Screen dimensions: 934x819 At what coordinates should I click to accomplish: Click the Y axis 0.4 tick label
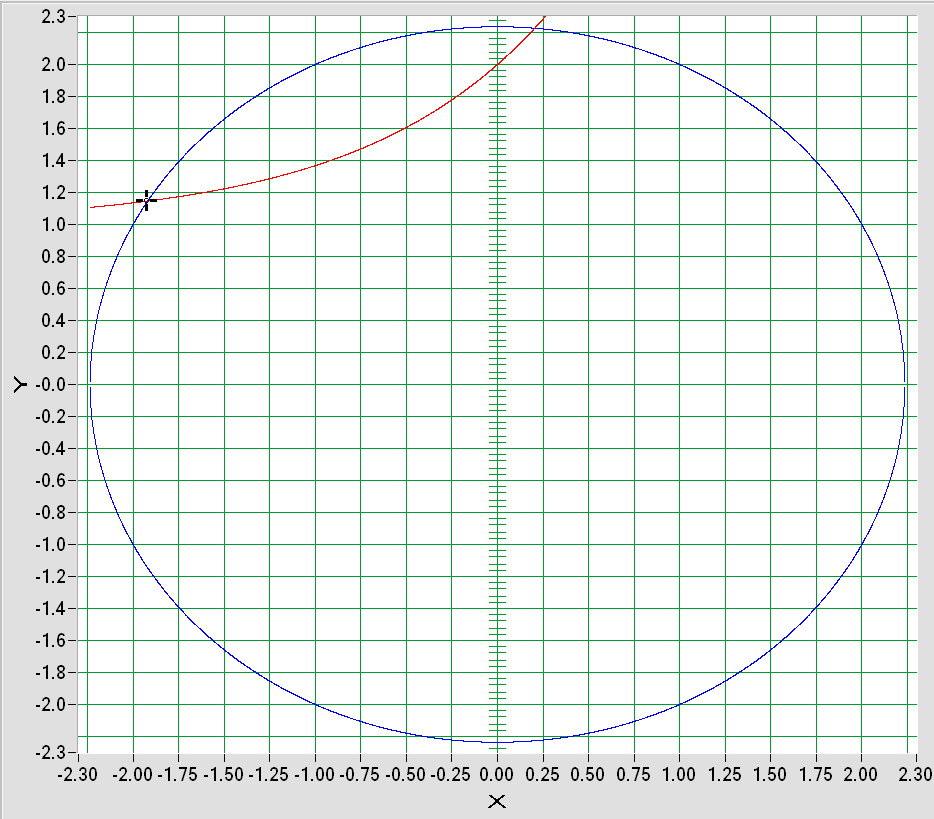point(53,320)
